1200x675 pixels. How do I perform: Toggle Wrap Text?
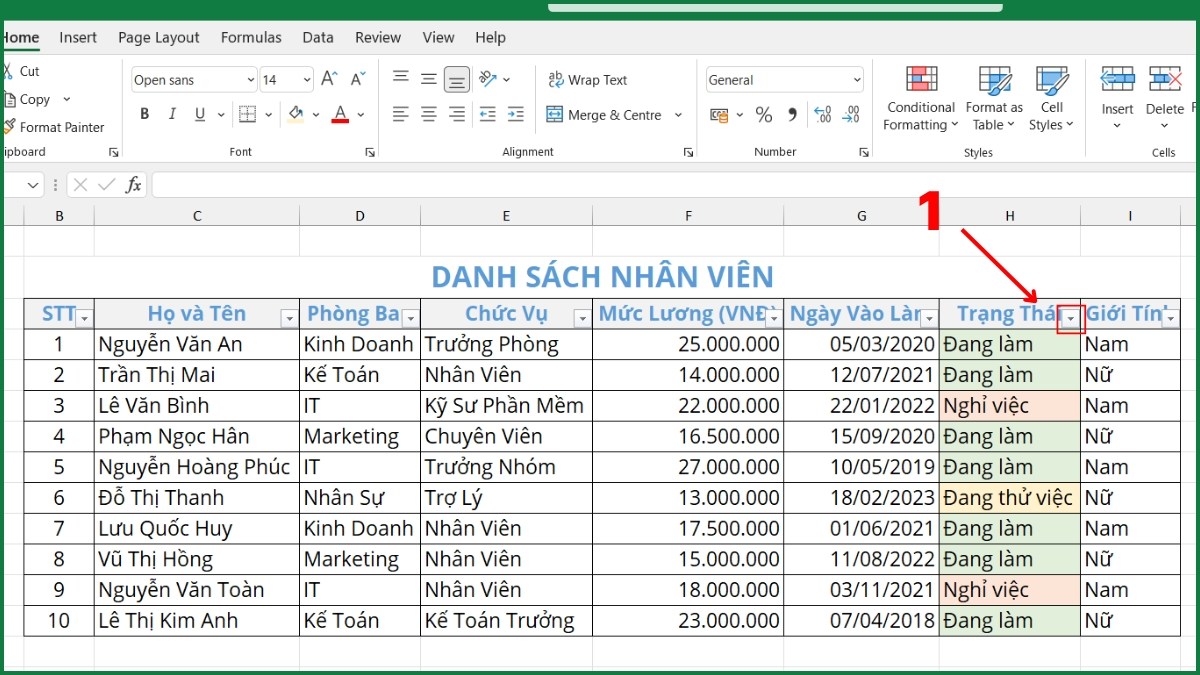click(587, 80)
